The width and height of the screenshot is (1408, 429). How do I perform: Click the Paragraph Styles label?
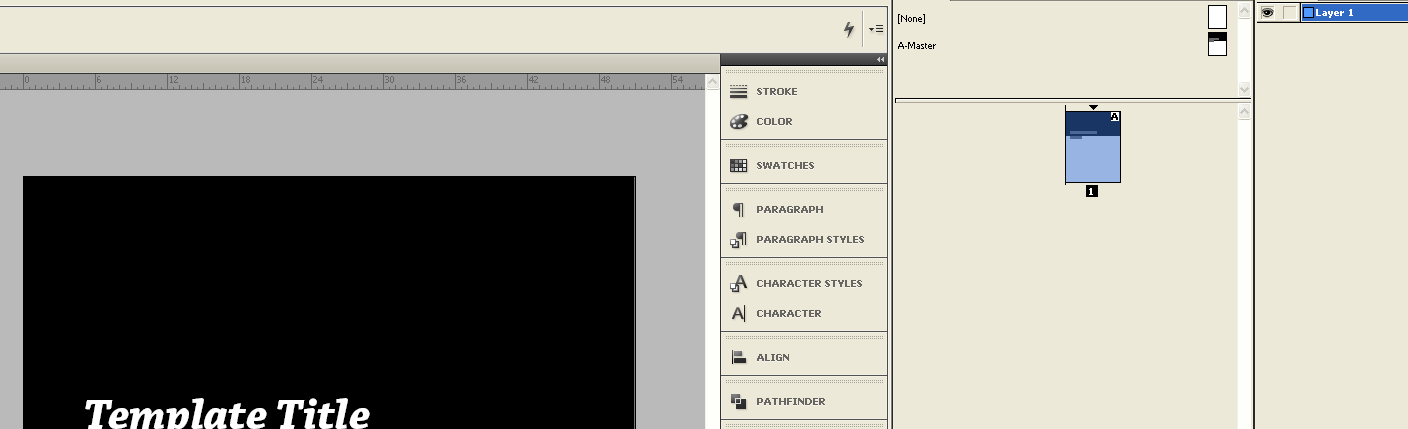click(810, 240)
